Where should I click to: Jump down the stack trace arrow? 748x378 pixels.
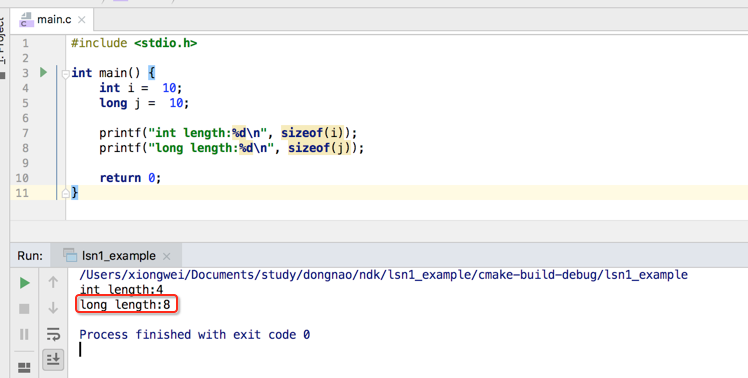(x=53, y=308)
